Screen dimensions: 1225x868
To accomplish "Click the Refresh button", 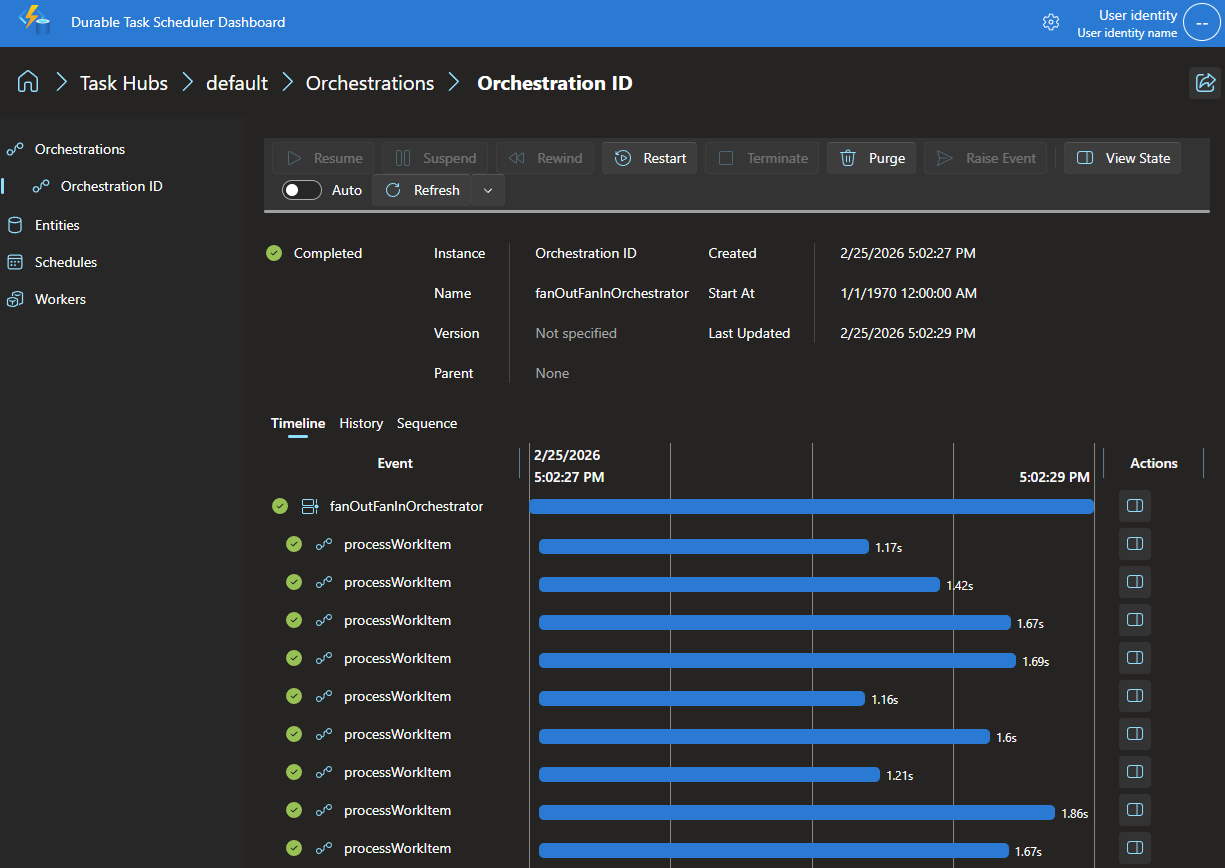I will click(x=421, y=189).
